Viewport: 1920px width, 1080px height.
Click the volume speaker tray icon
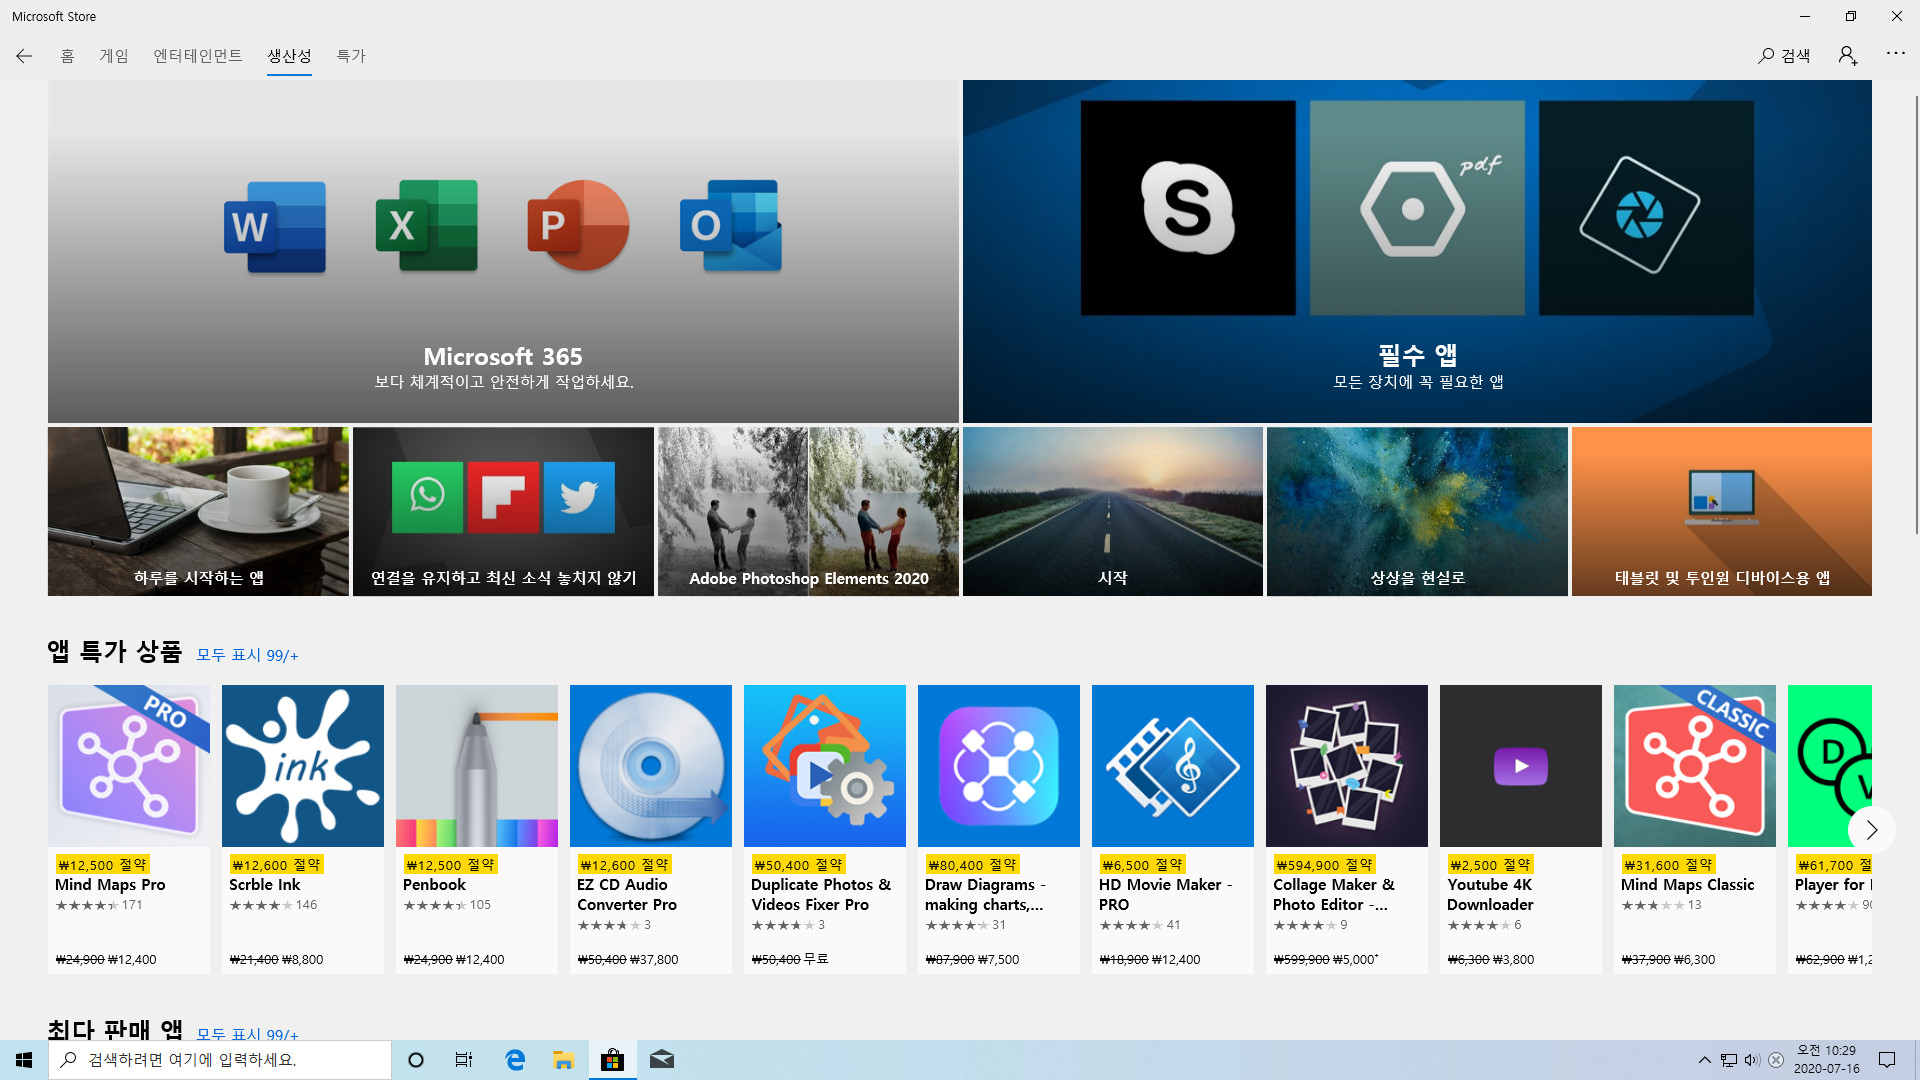[1752, 1060]
